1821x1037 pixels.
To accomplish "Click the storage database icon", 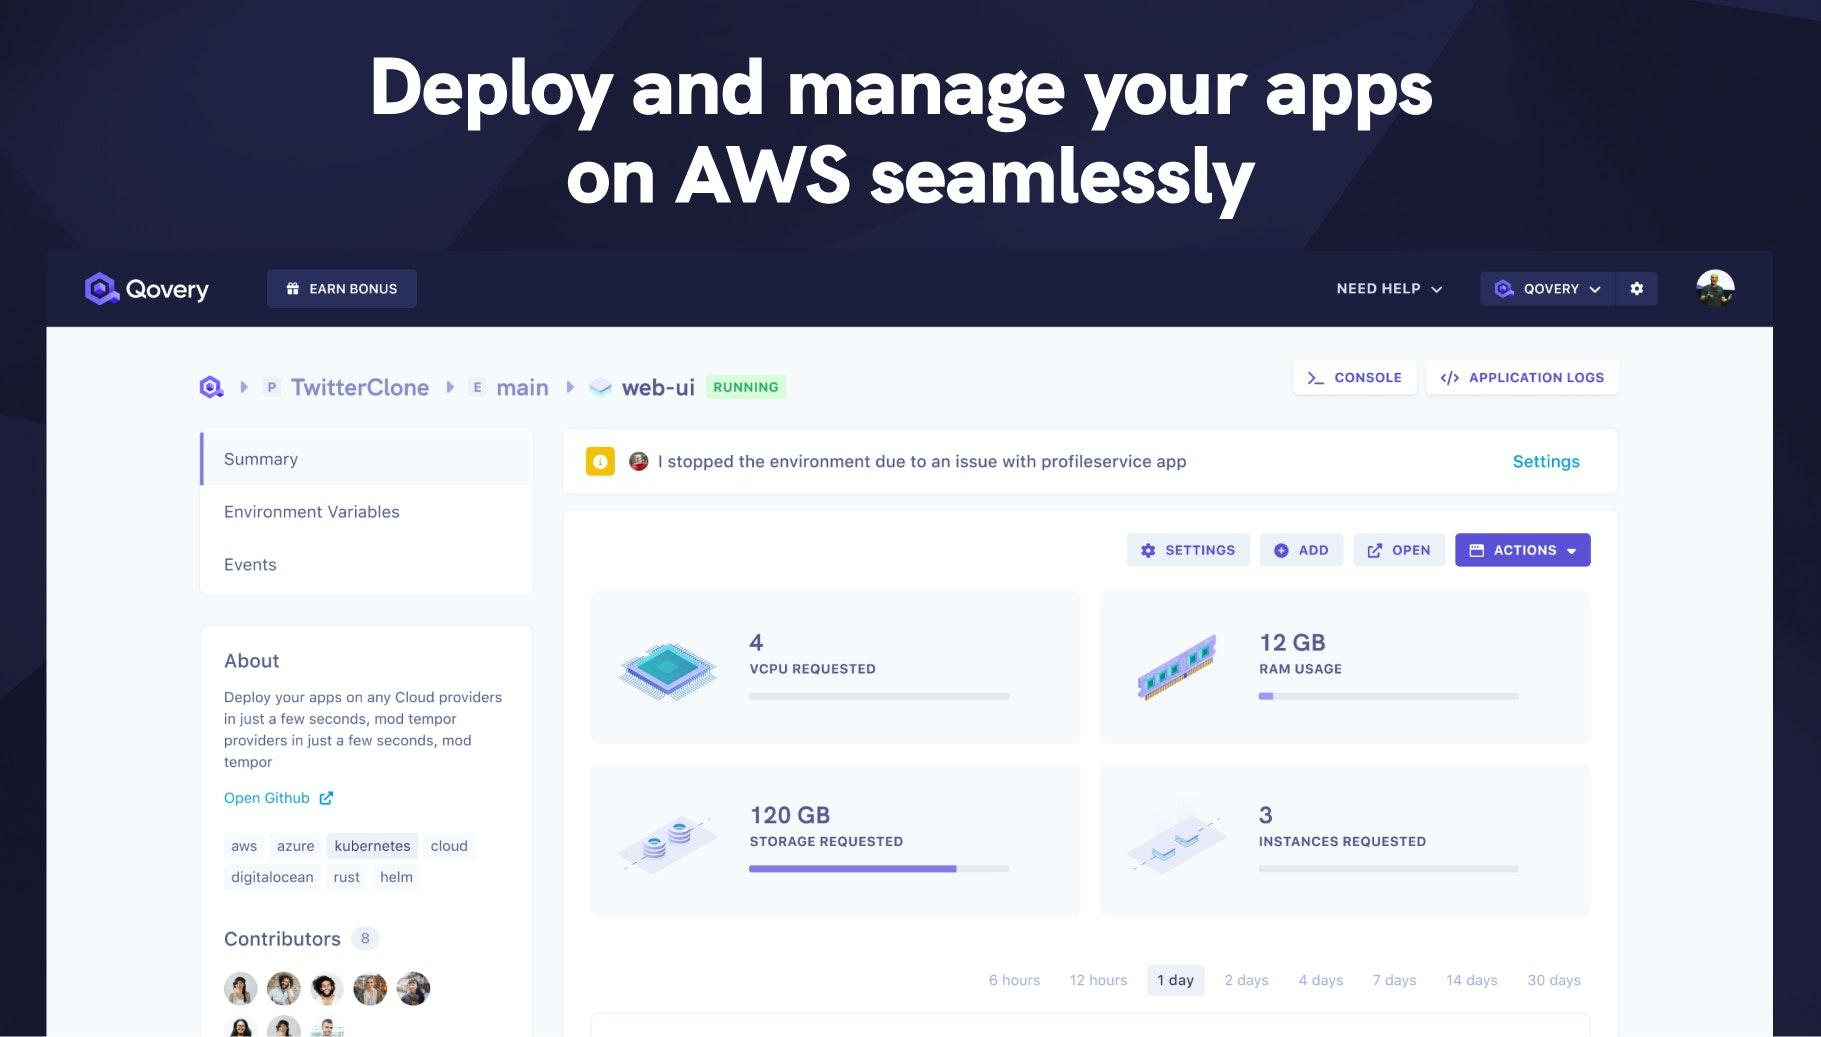I will click(667, 840).
